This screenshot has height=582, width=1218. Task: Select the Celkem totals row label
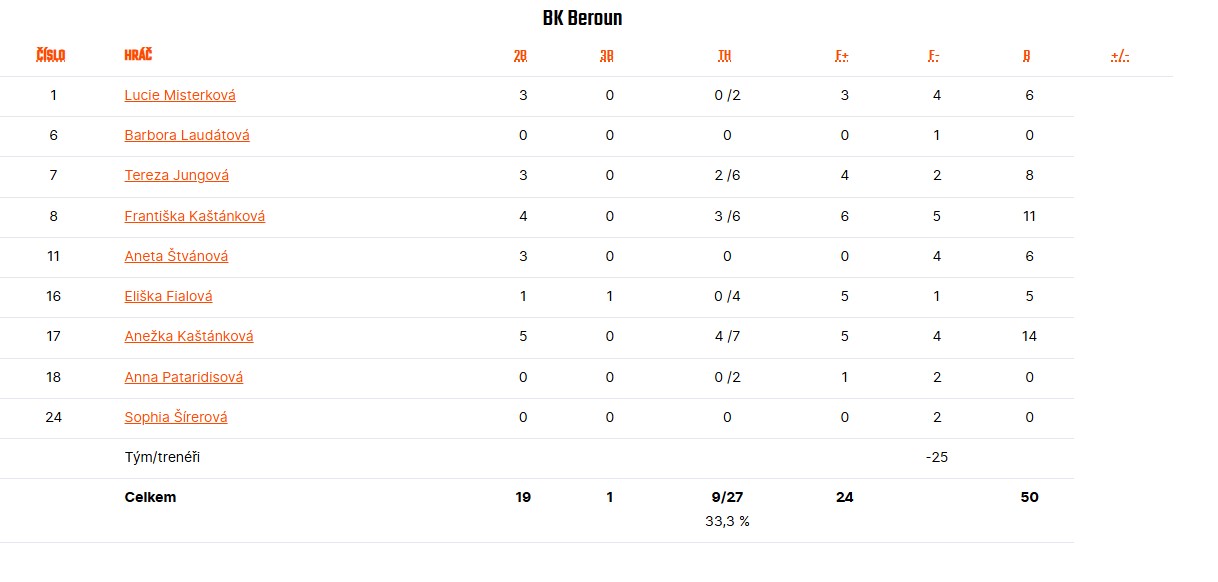[150, 497]
